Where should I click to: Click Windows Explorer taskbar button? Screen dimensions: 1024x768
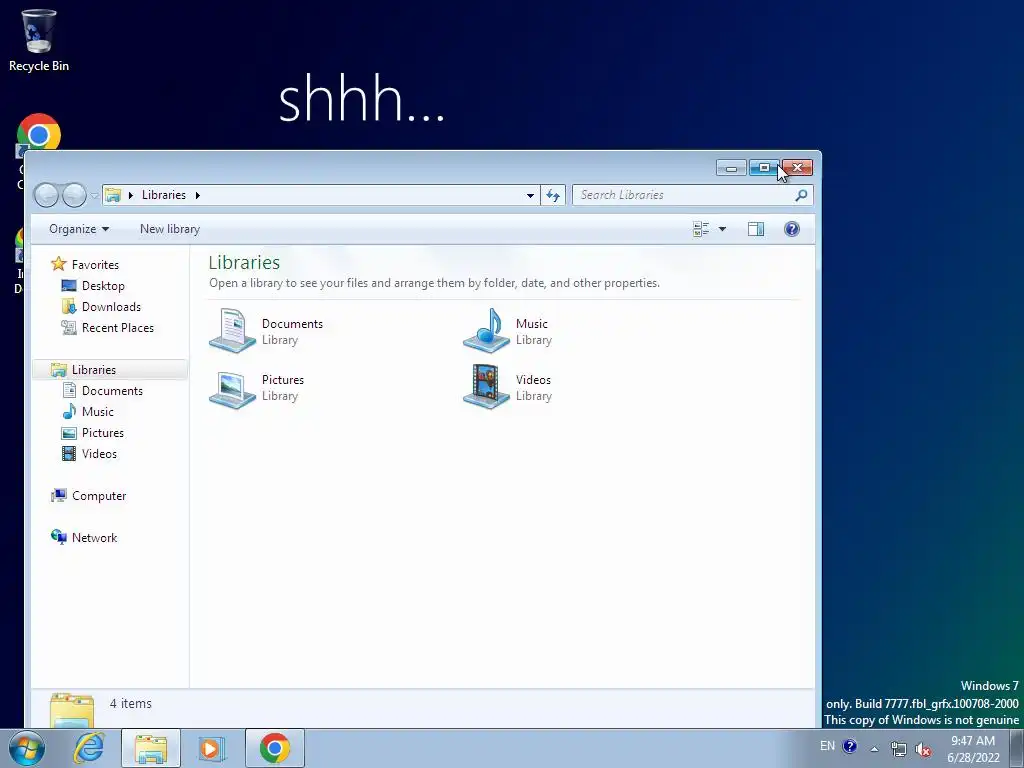[x=151, y=748]
